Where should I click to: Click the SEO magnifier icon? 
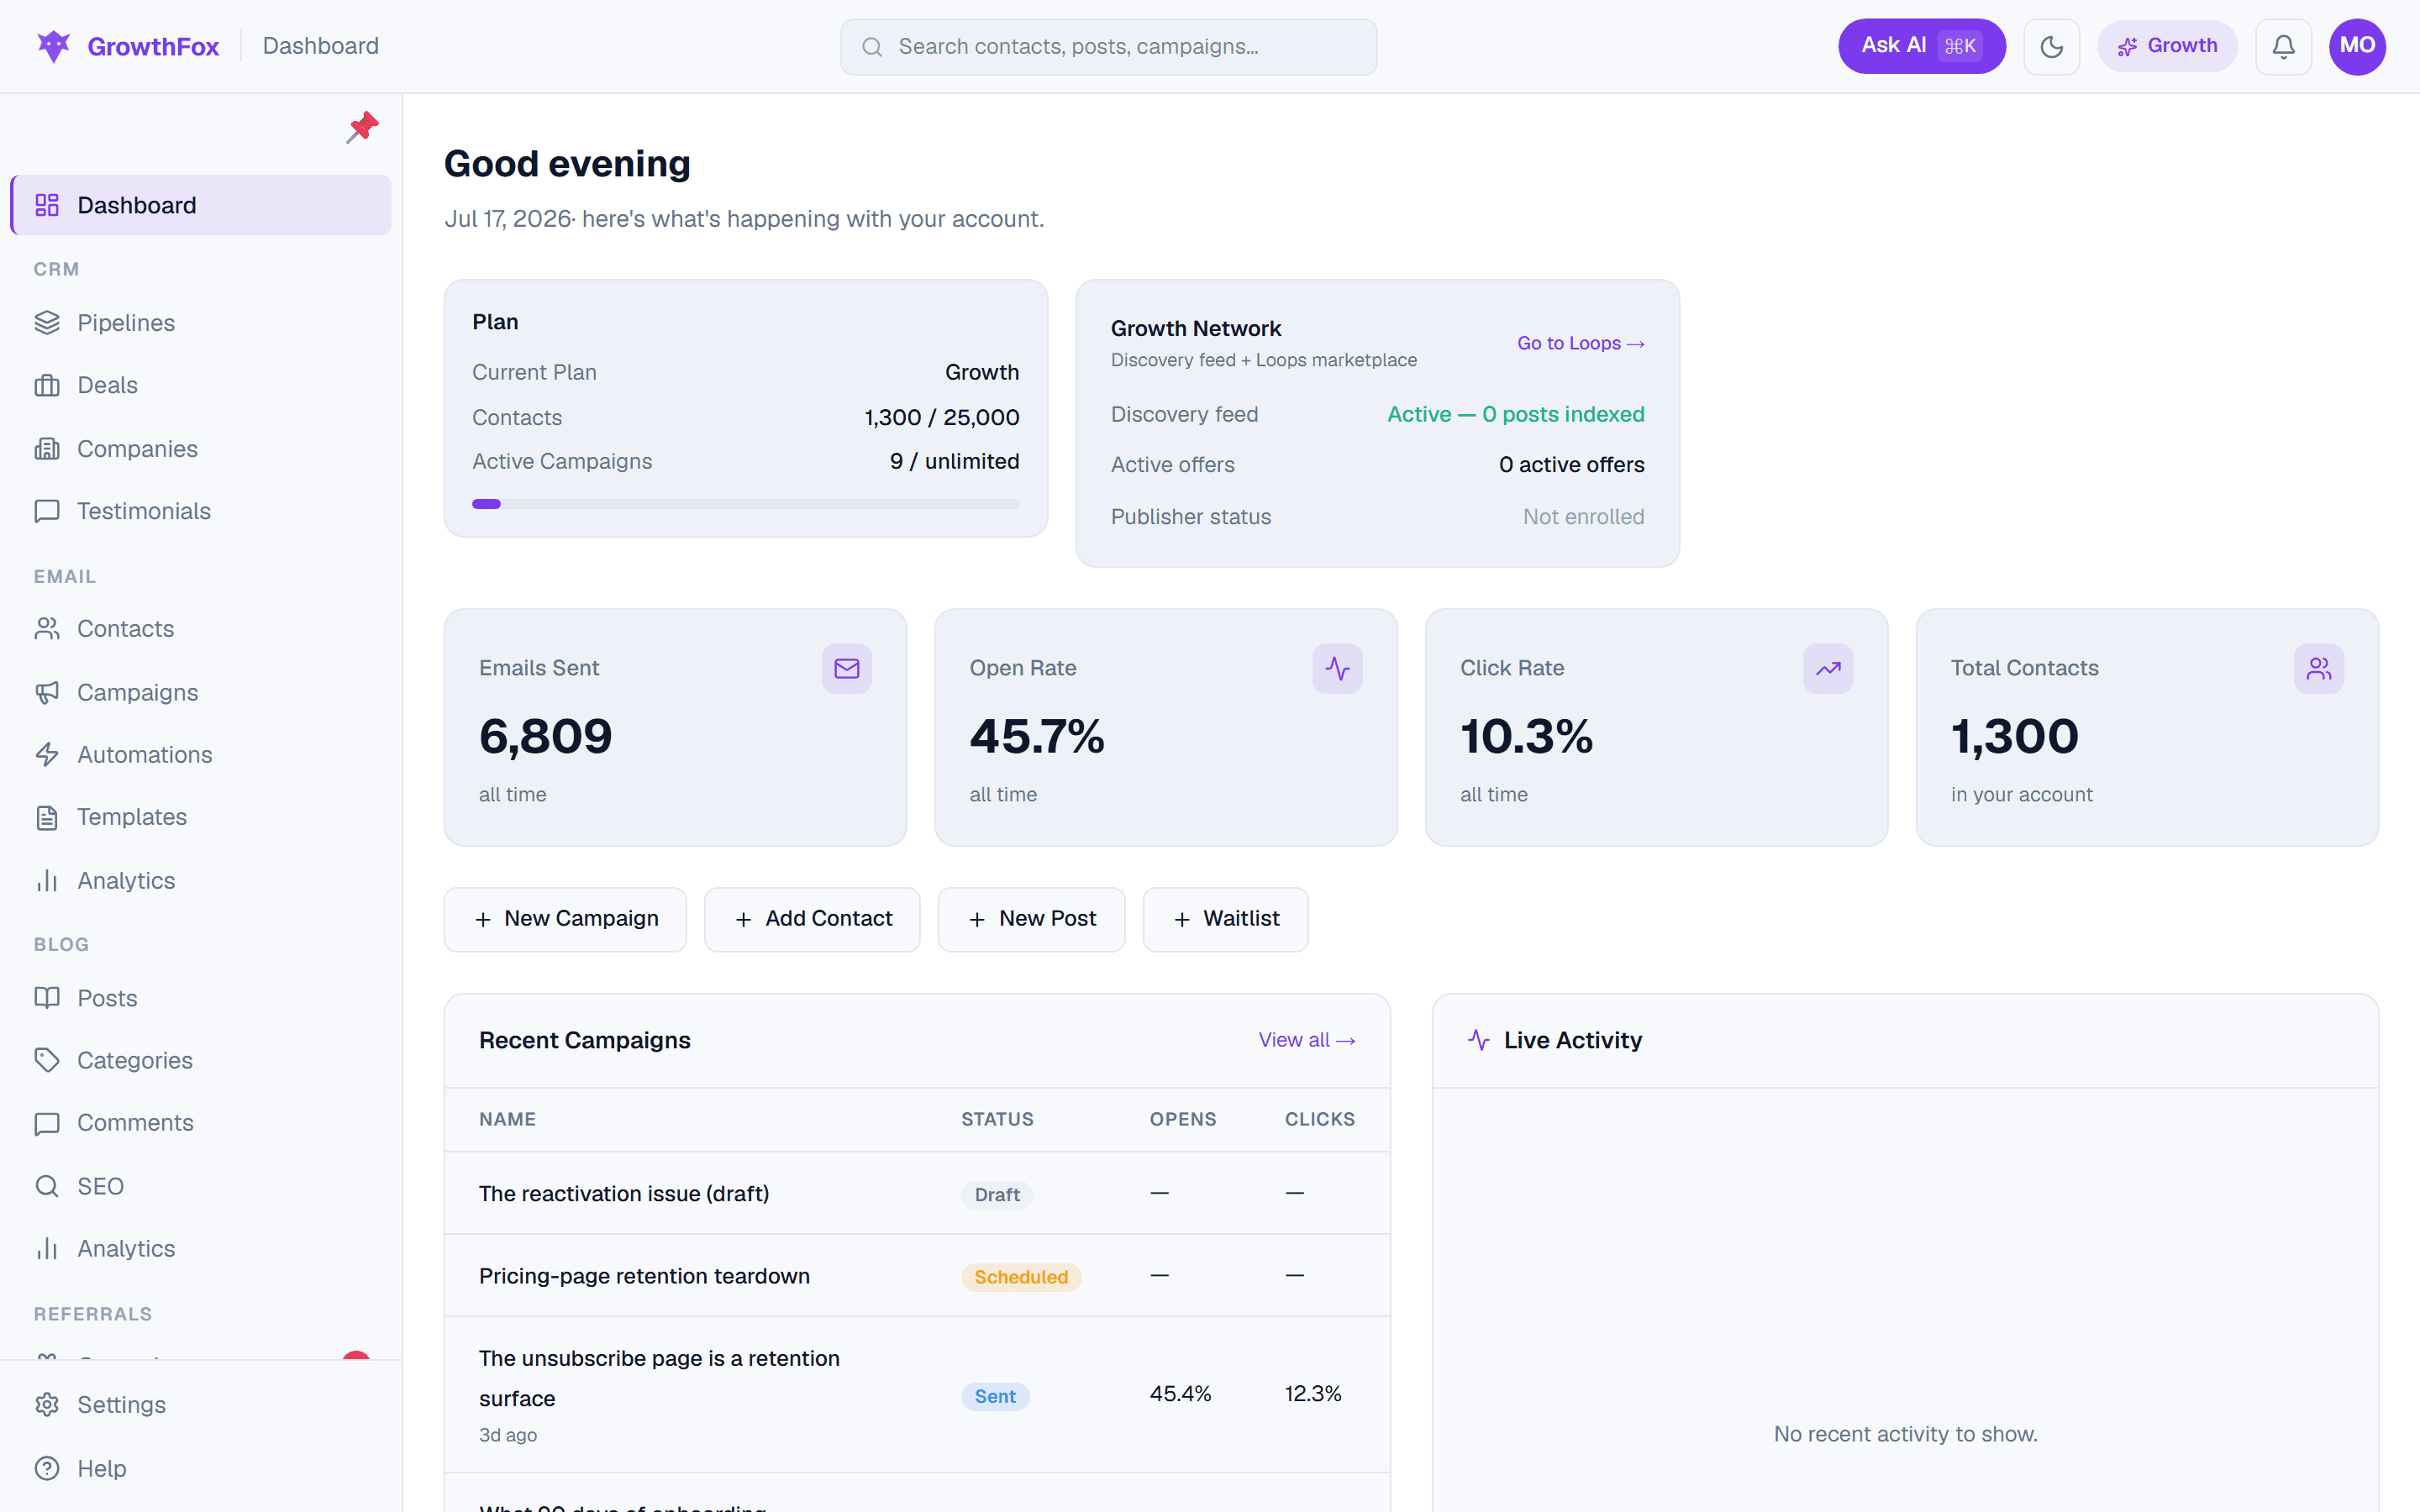click(47, 1186)
